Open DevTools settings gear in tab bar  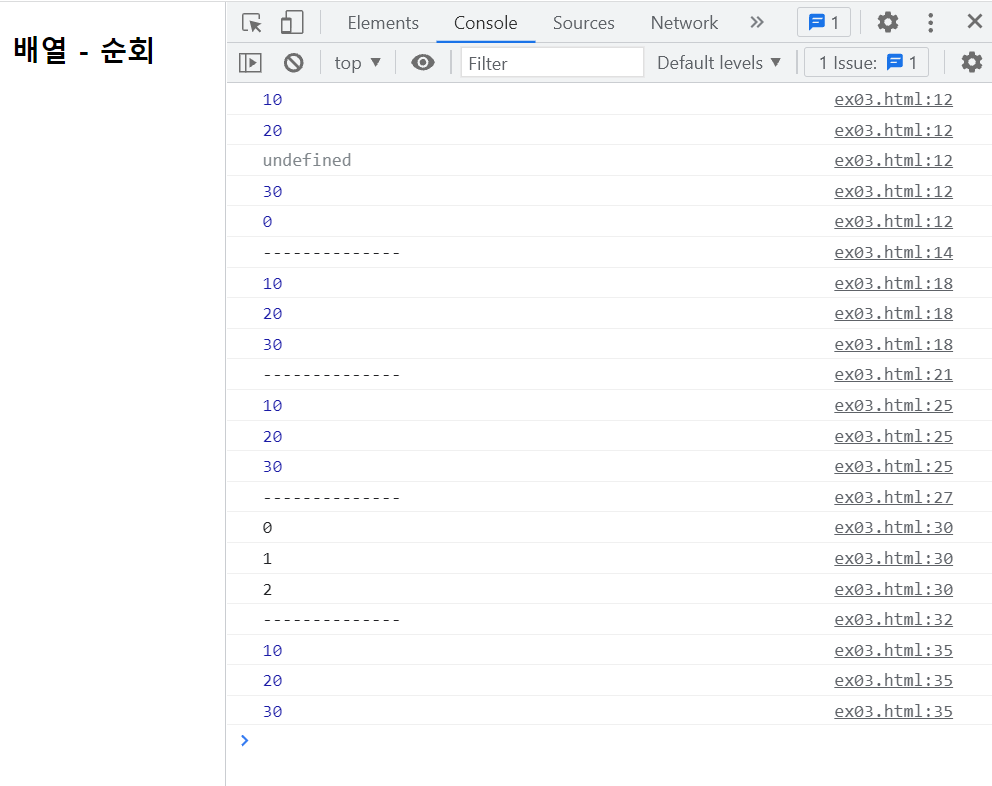[x=888, y=23]
